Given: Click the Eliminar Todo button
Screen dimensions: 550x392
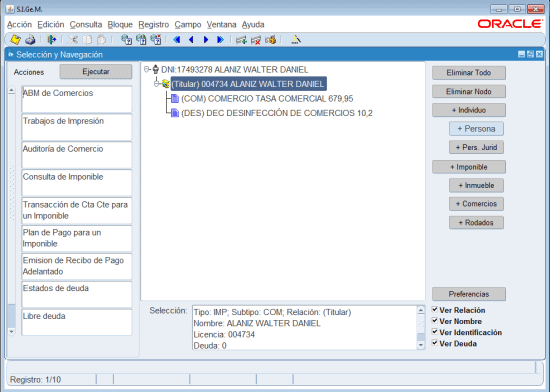Looking at the screenshot, I should 469,73.
